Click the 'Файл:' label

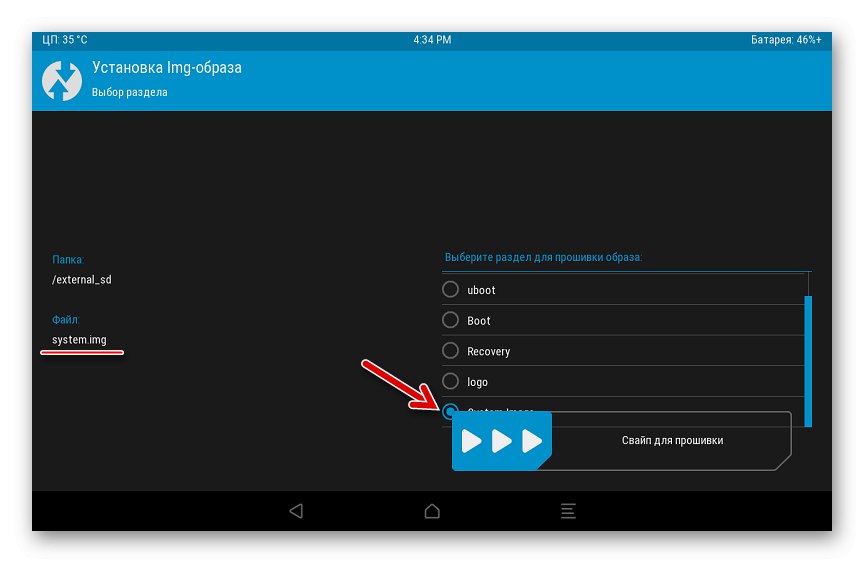[x=66, y=320]
